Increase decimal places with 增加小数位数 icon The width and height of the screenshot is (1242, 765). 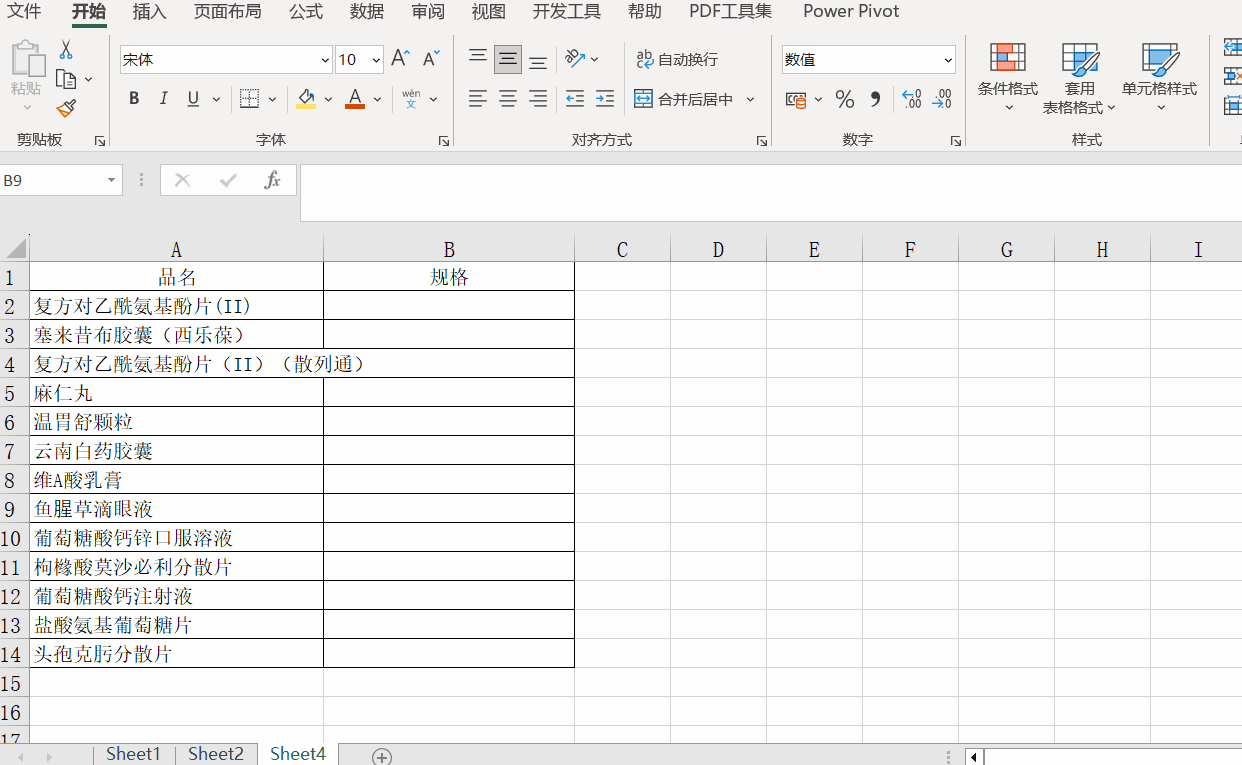pyautogui.click(x=911, y=99)
